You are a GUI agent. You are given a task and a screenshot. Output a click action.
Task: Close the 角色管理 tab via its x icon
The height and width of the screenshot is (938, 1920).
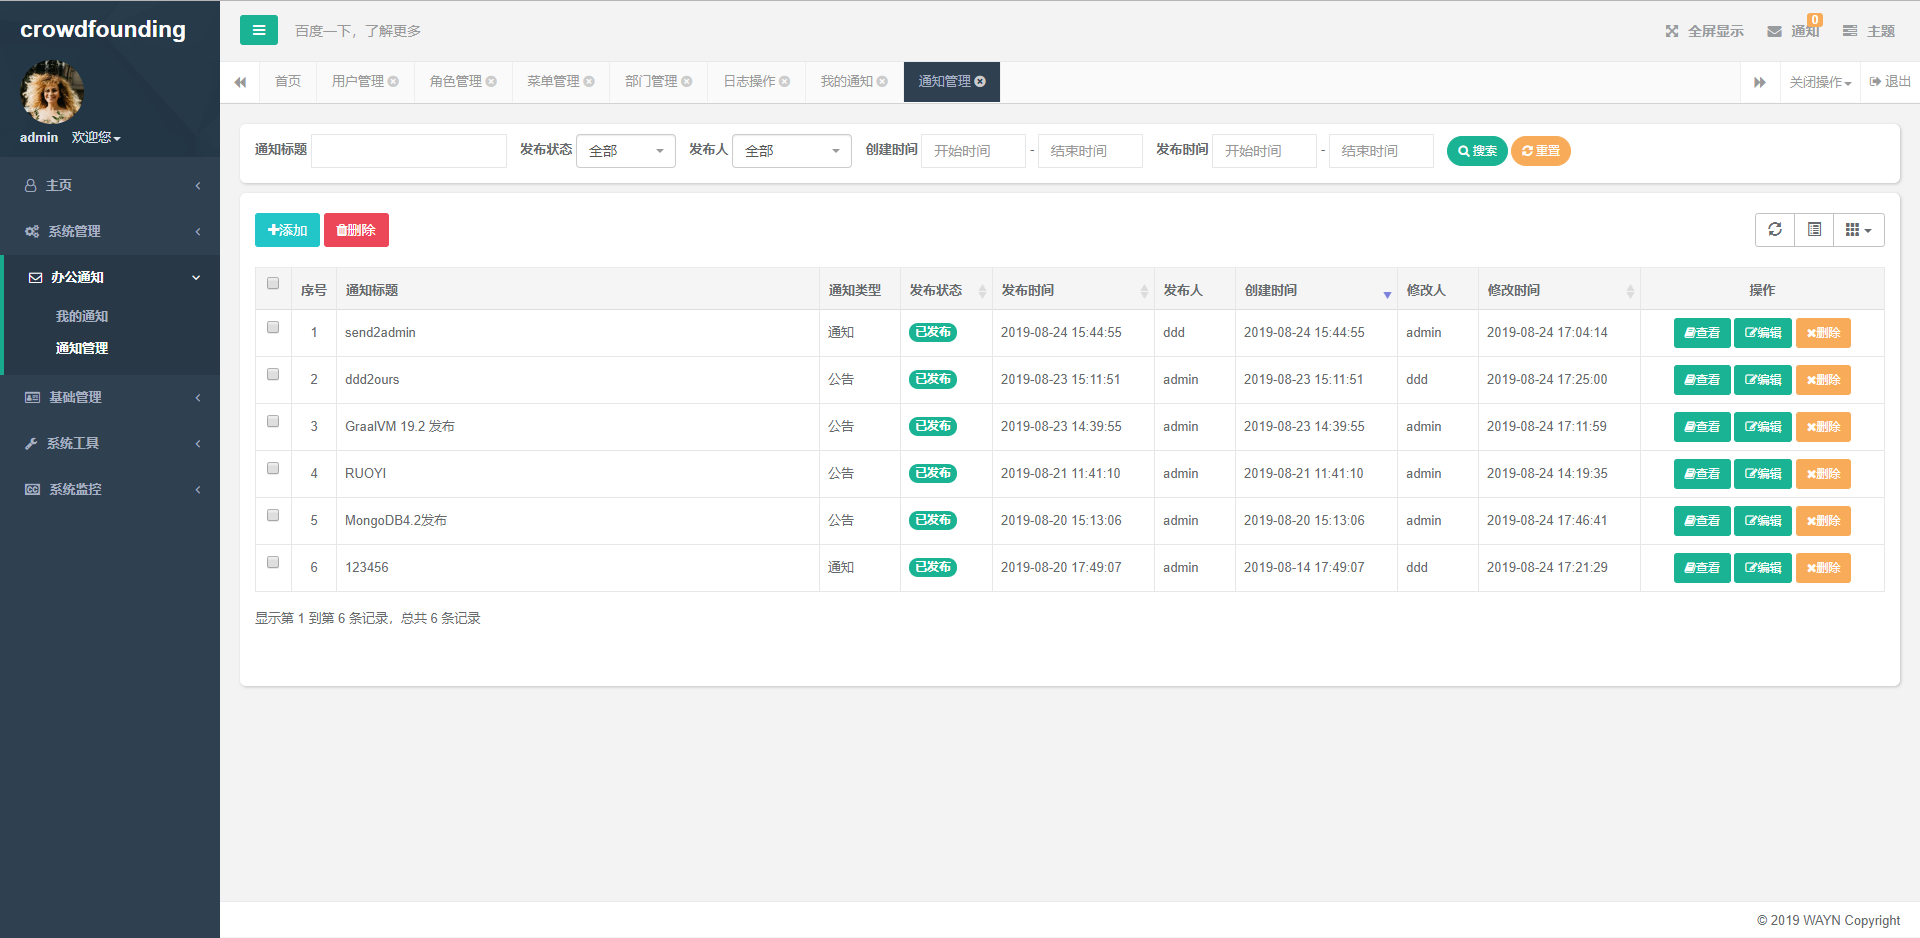pos(491,82)
